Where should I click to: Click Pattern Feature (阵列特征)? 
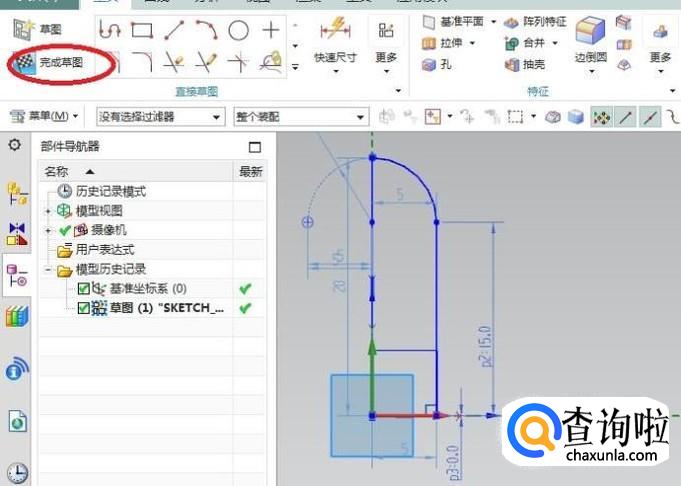point(535,22)
